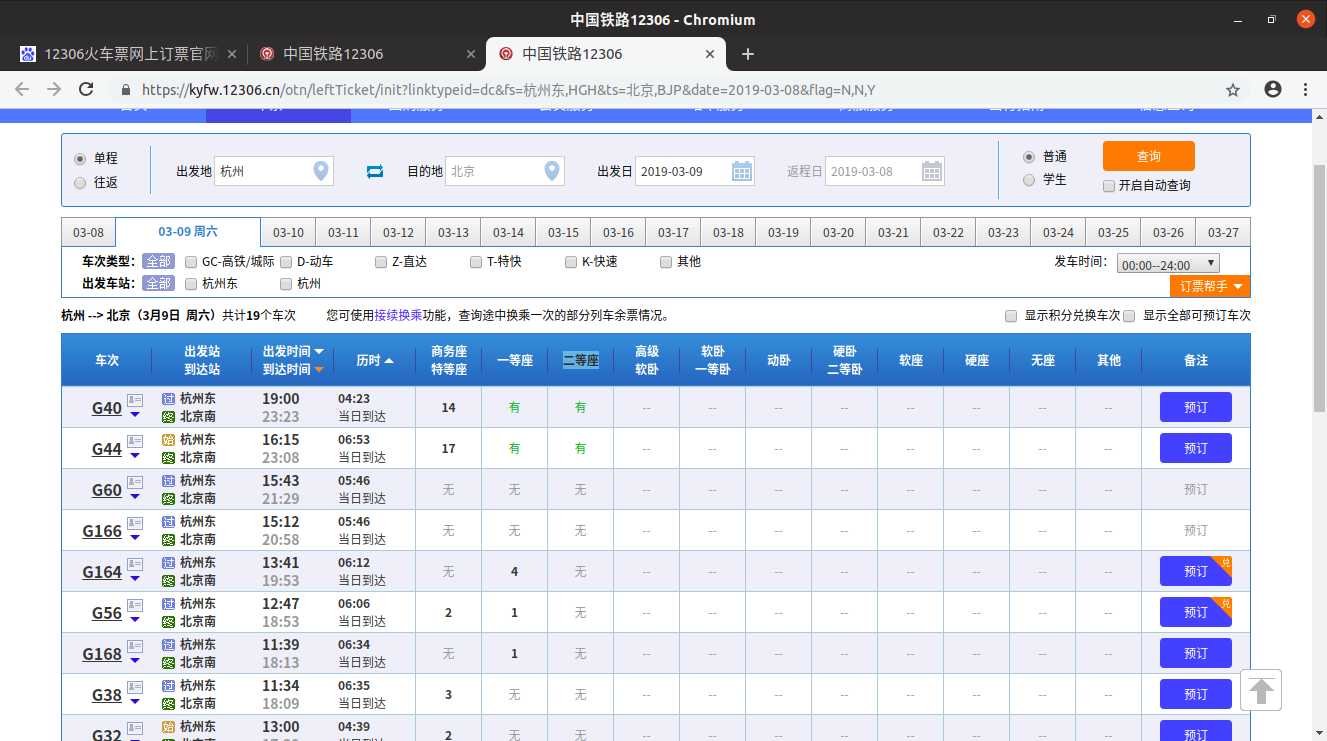
Task: Click ID card icon beside G44
Action: pos(135,441)
